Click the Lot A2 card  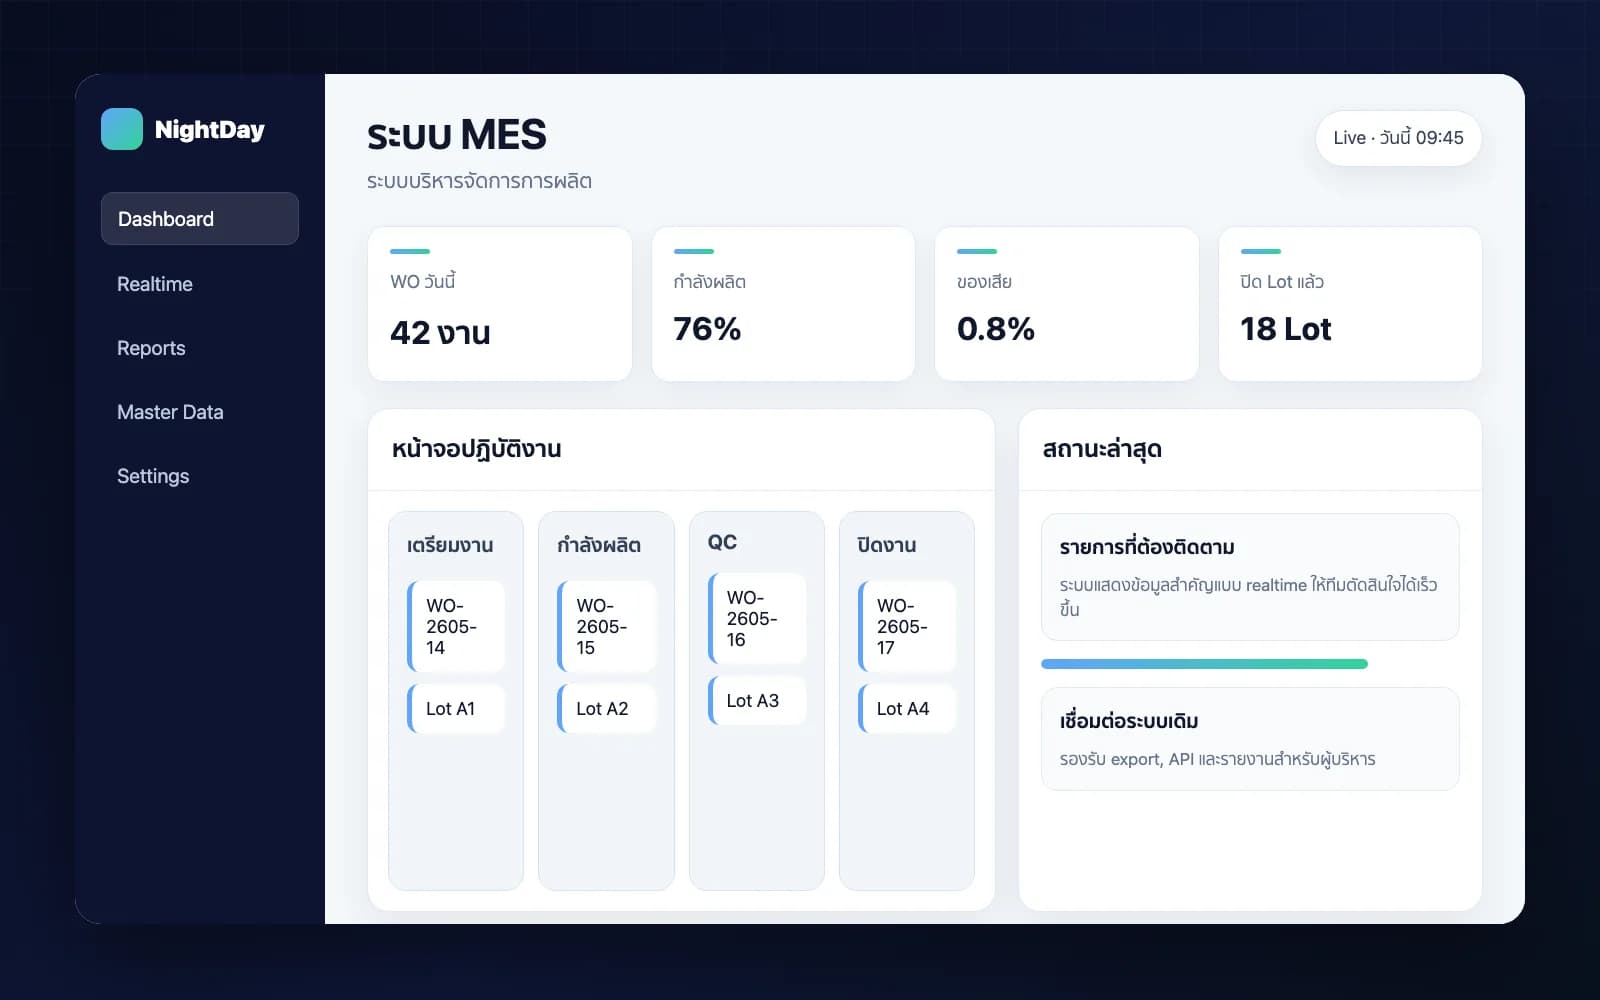point(607,709)
